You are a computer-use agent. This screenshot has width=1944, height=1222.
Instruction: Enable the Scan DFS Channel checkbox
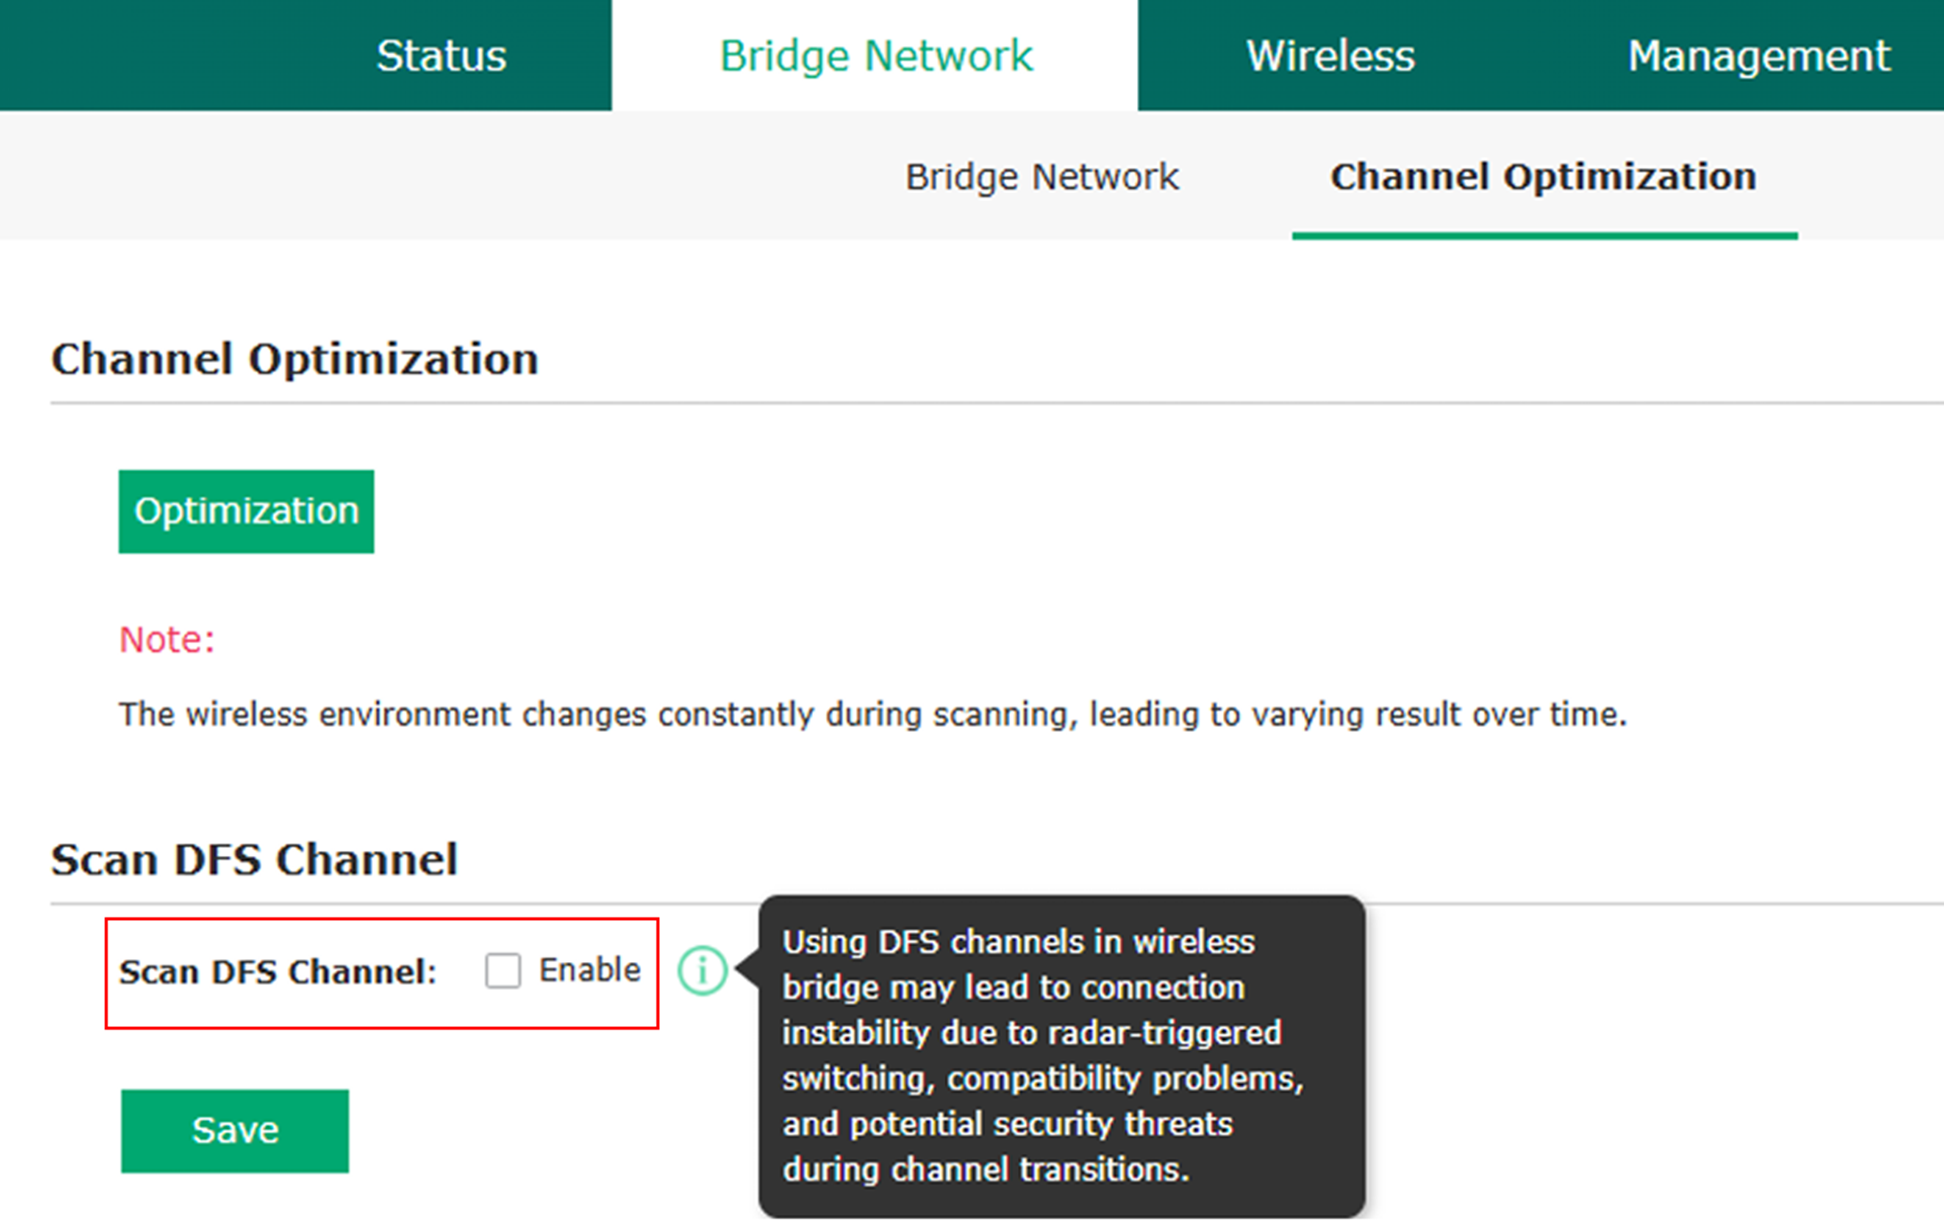point(503,970)
